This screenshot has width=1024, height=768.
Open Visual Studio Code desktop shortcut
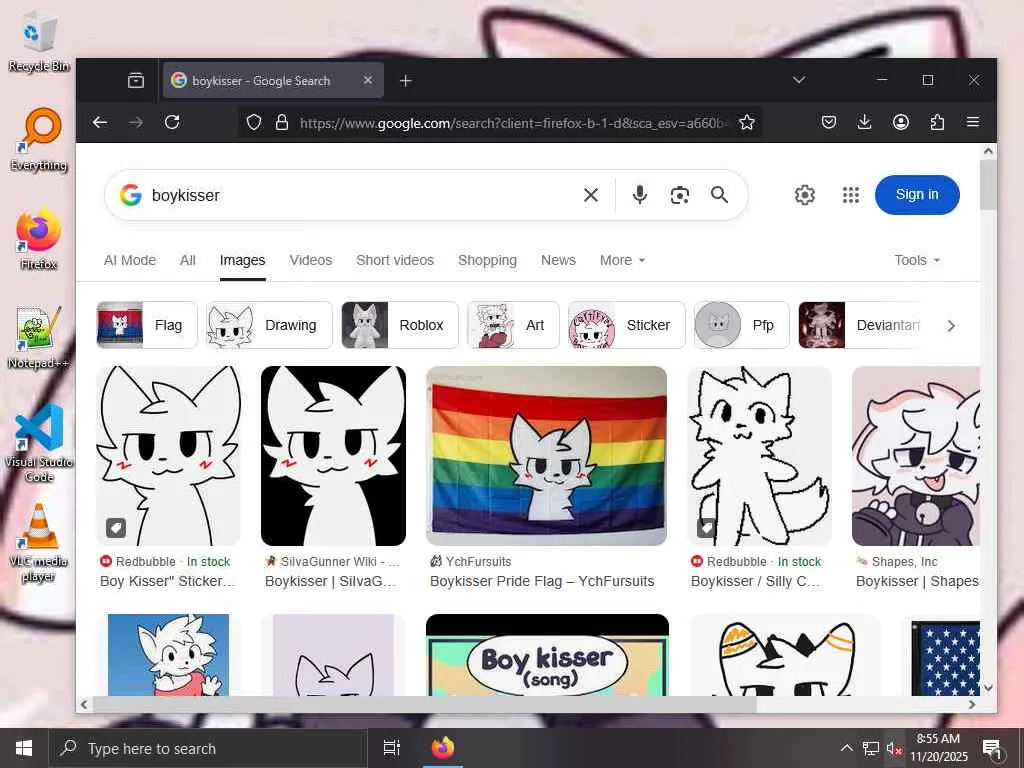[x=39, y=444]
